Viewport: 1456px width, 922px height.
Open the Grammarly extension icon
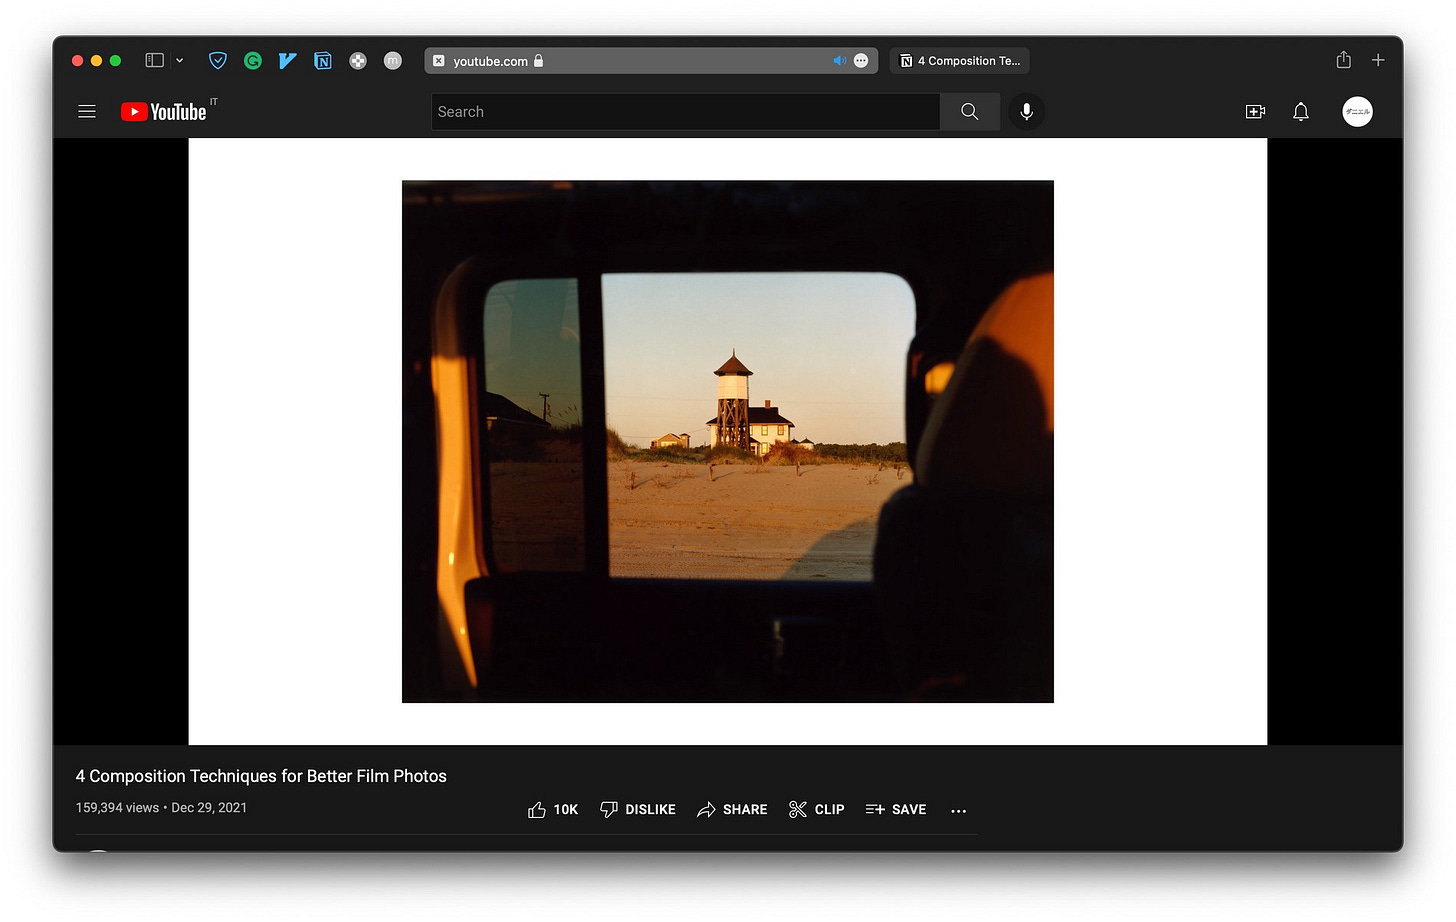point(253,61)
